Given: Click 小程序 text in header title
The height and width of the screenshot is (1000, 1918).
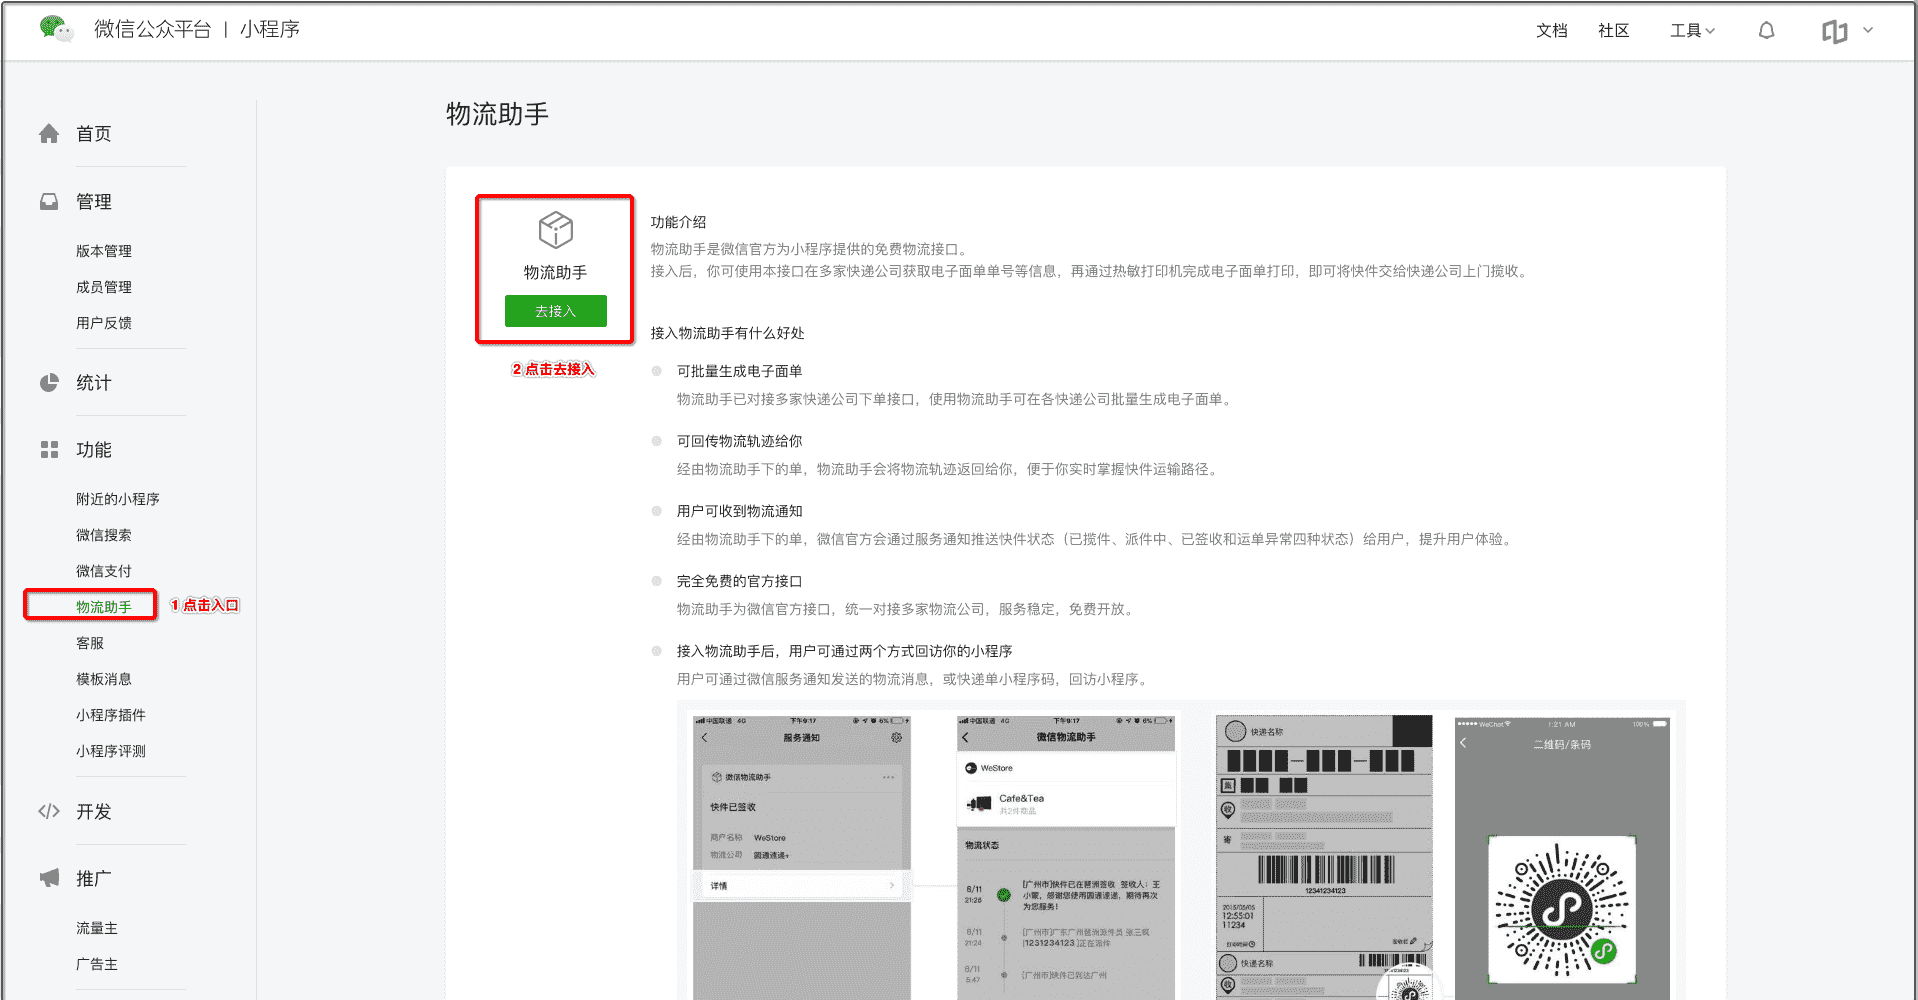Looking at the screenshot, I should tap(270, 29).
